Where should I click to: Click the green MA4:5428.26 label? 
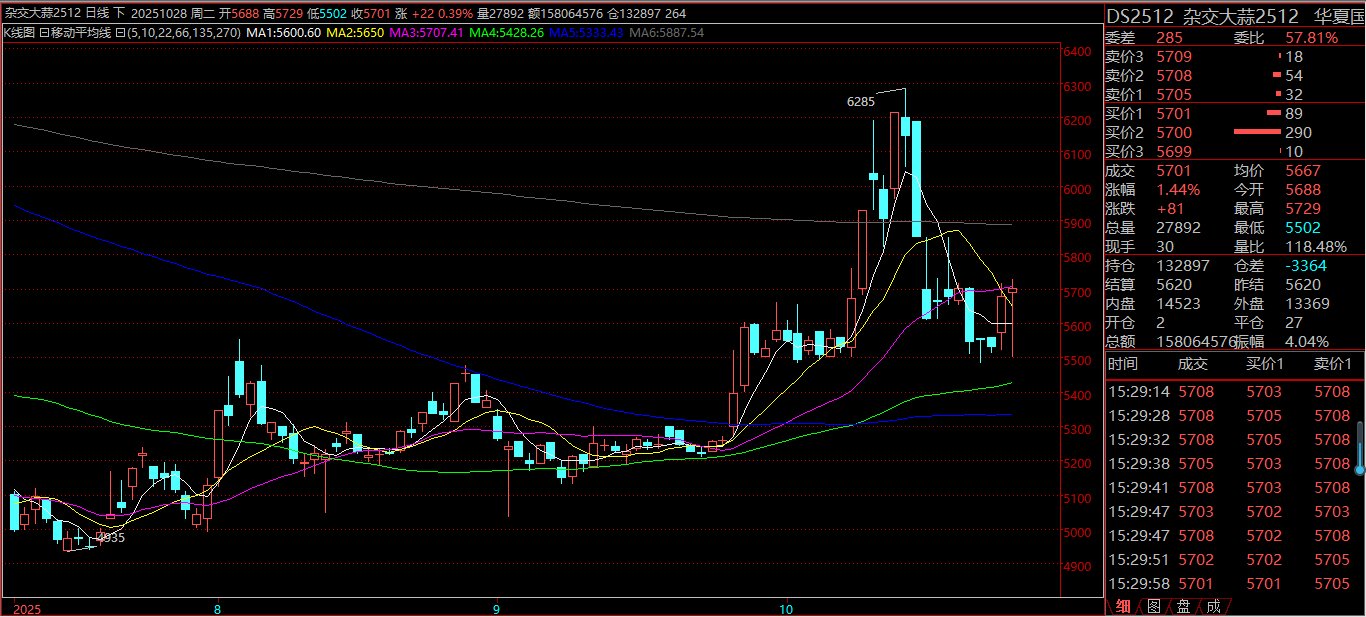point(506,32)
